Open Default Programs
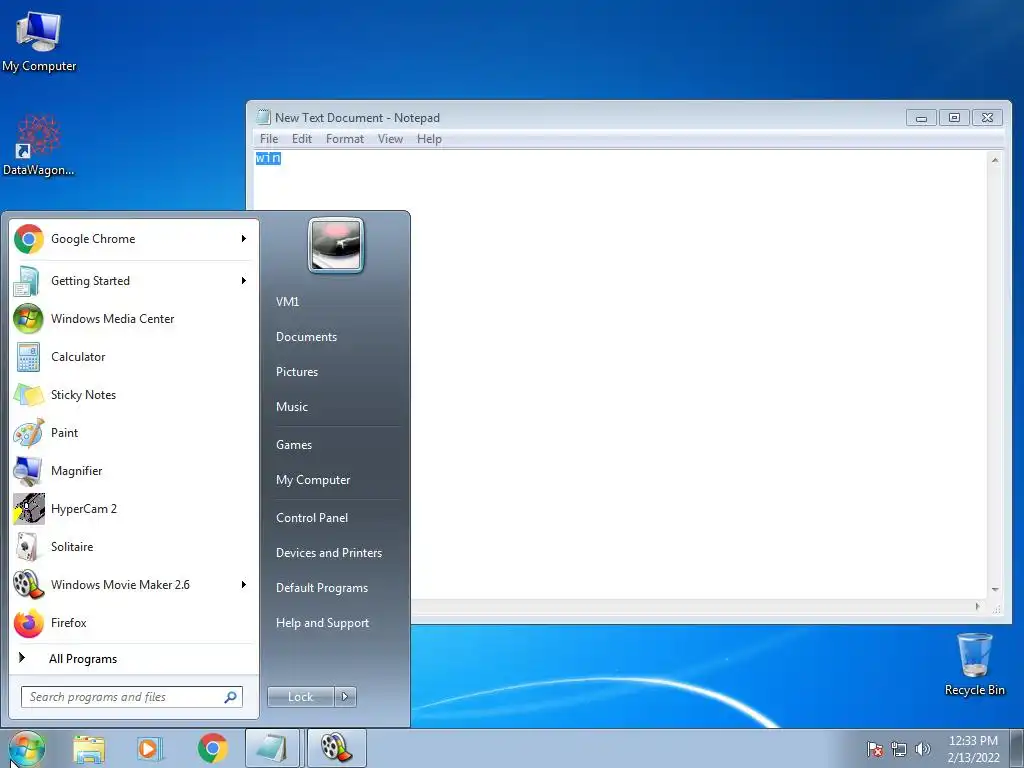1024x768 pixels. pyautogui.click(x=321, y=588)
